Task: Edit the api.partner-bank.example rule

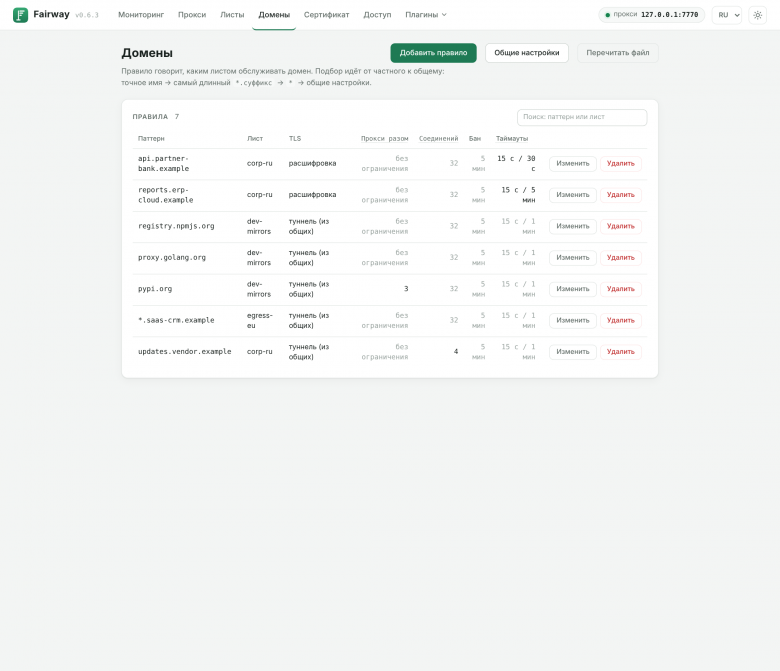Action: (x=573, y=164)
